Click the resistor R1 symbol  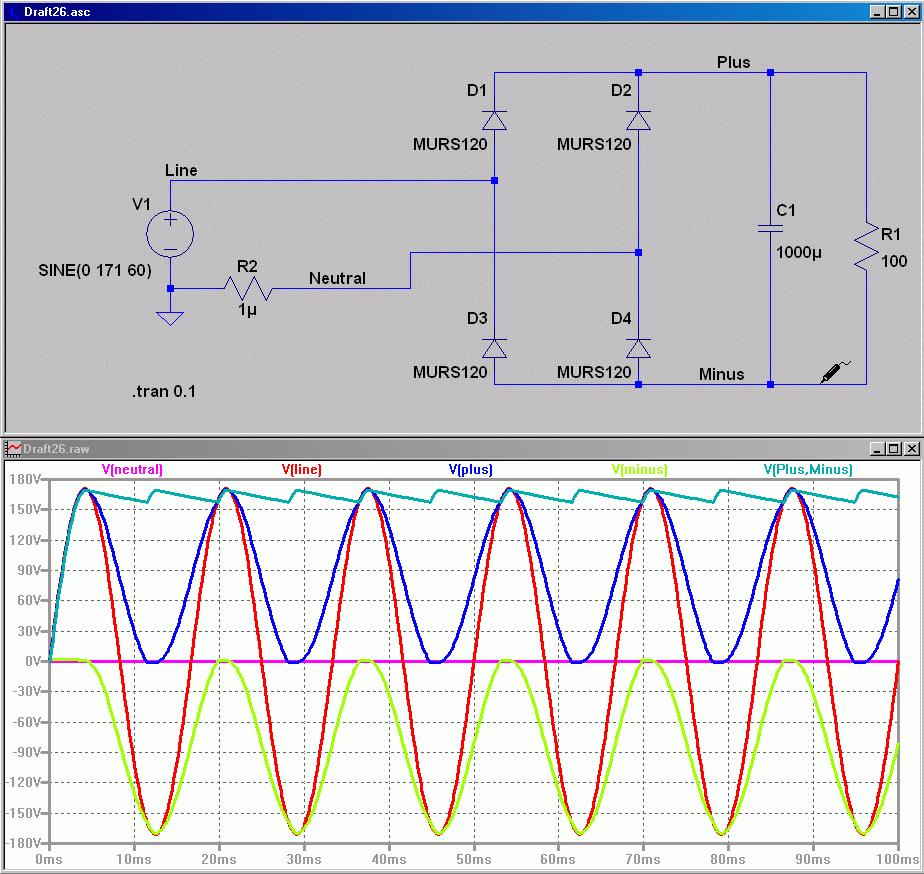click(x=866, y=246)
